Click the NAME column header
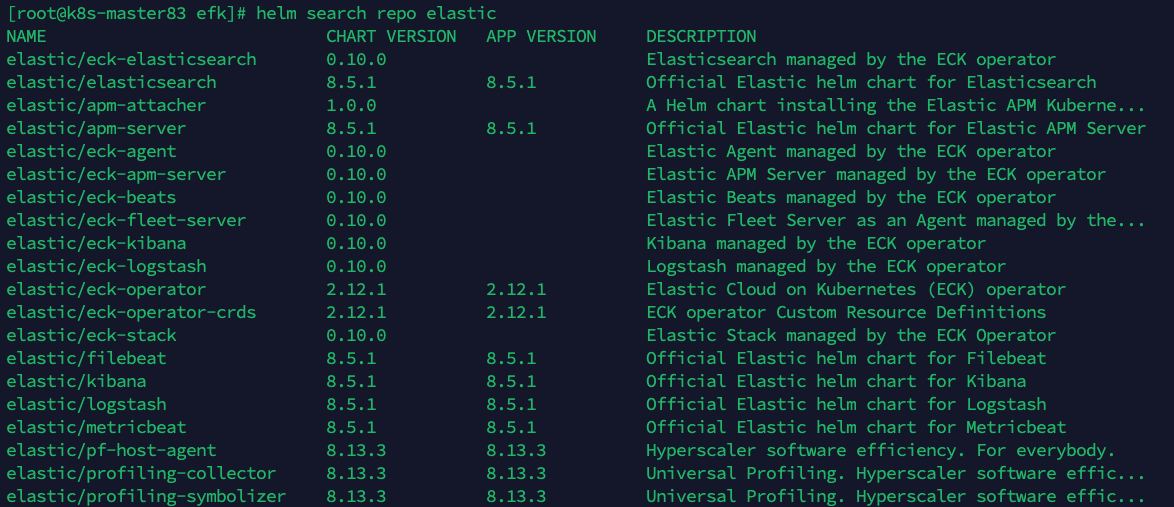Image resolution: width=1174 pixels, height=507 pixels. (26, 36)
